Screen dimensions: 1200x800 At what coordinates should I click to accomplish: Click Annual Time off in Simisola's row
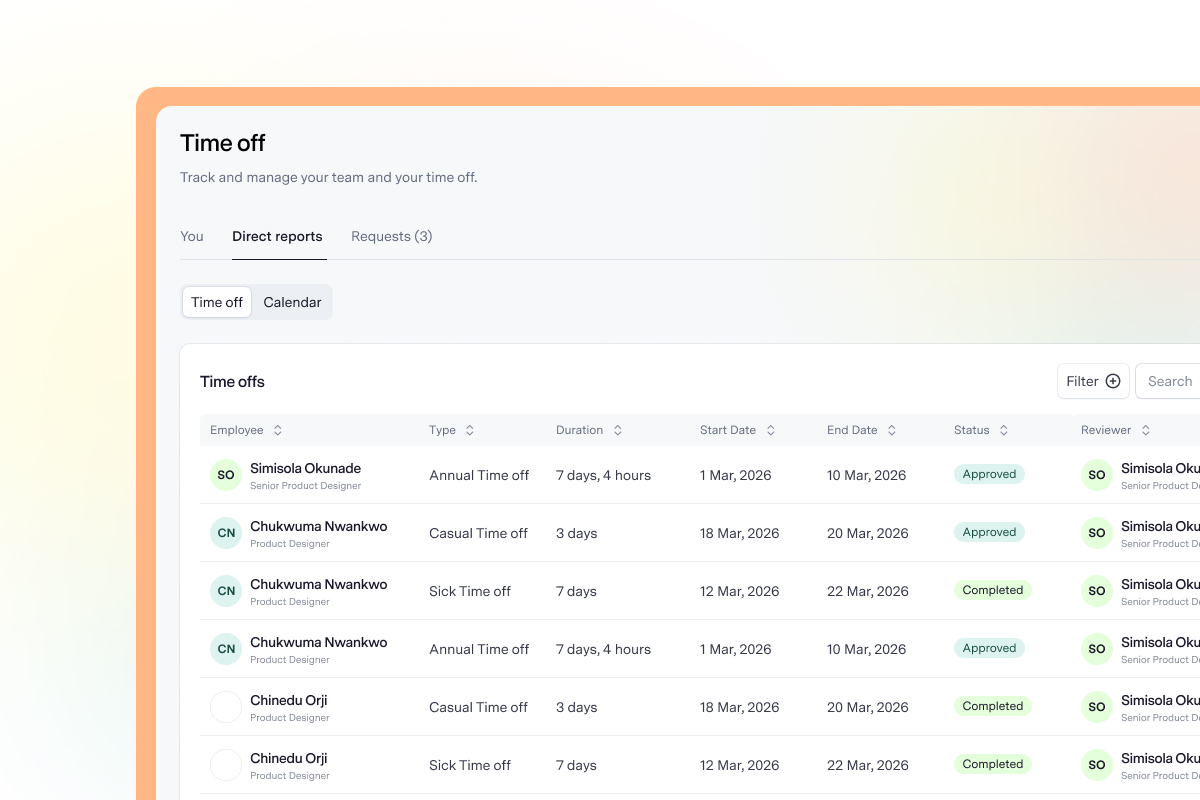(479, 475)
